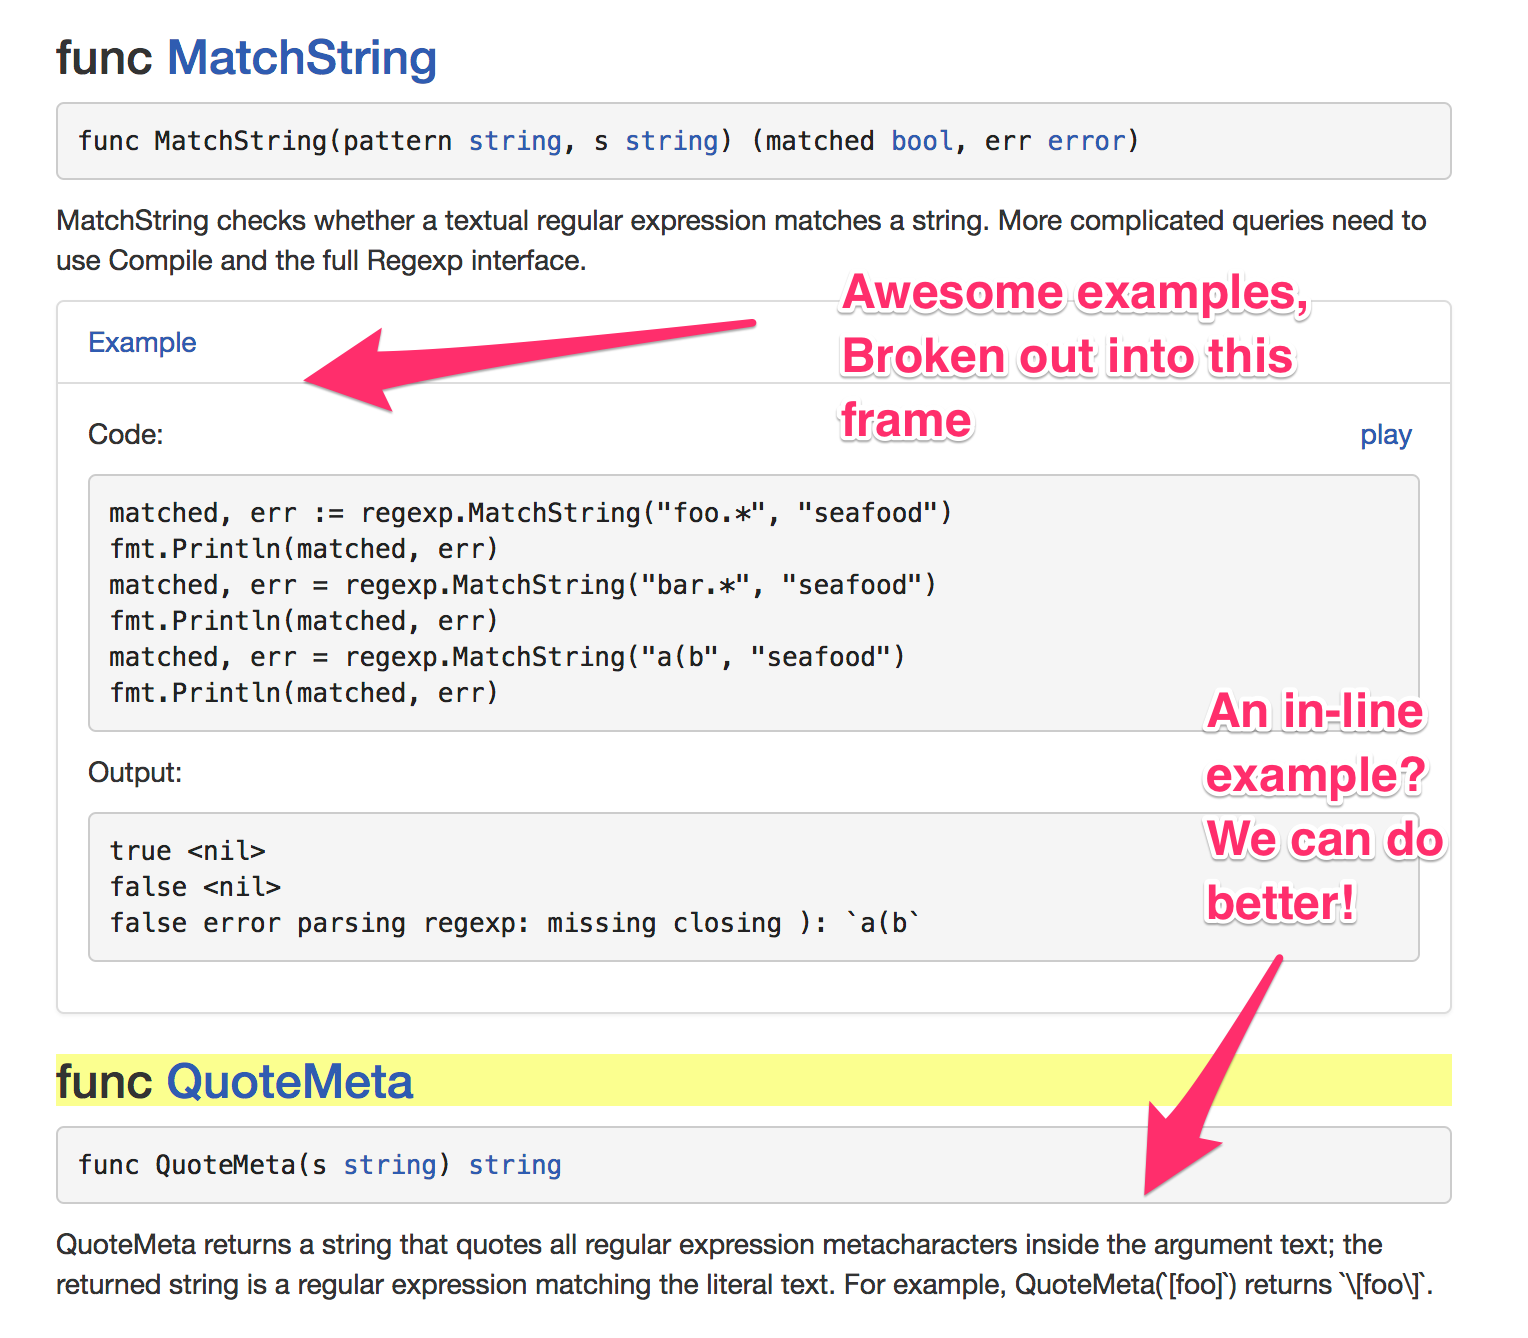The width and height of the screenshot is (1528, 1338).
Task: Click the QuoteMeta description paragraph
Action: coord(740,1265)
